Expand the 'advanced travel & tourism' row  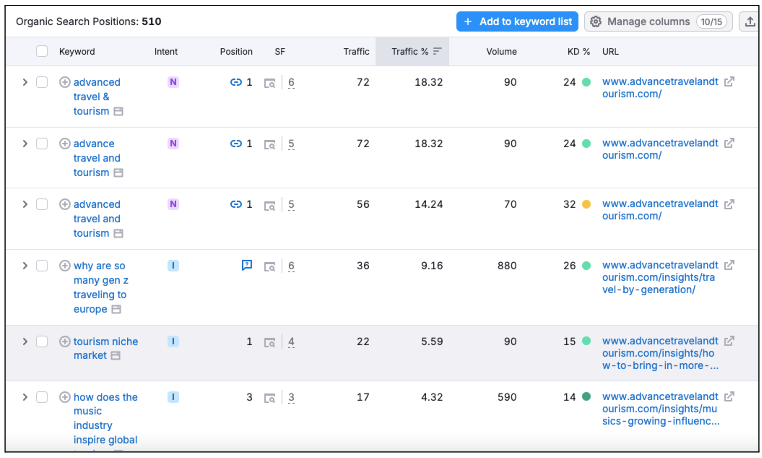click(25, 82)
